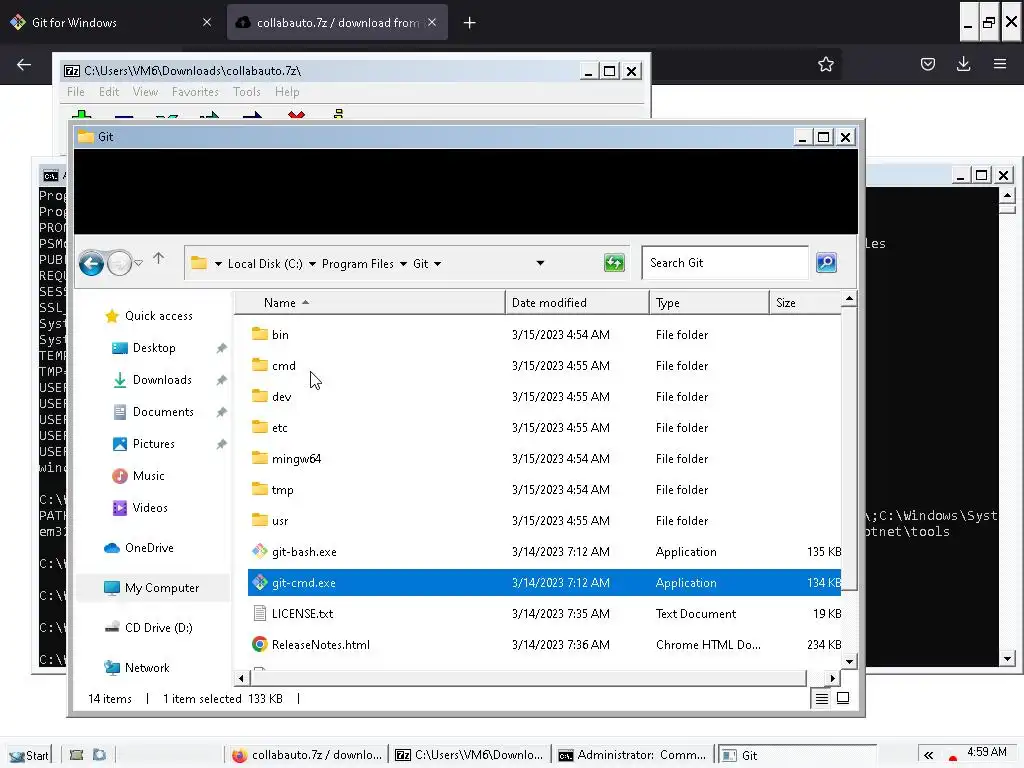The height and width of the screenshot is (768, 1024).
Task: Open Videos in the sidebar
Action: coord(150,508)
